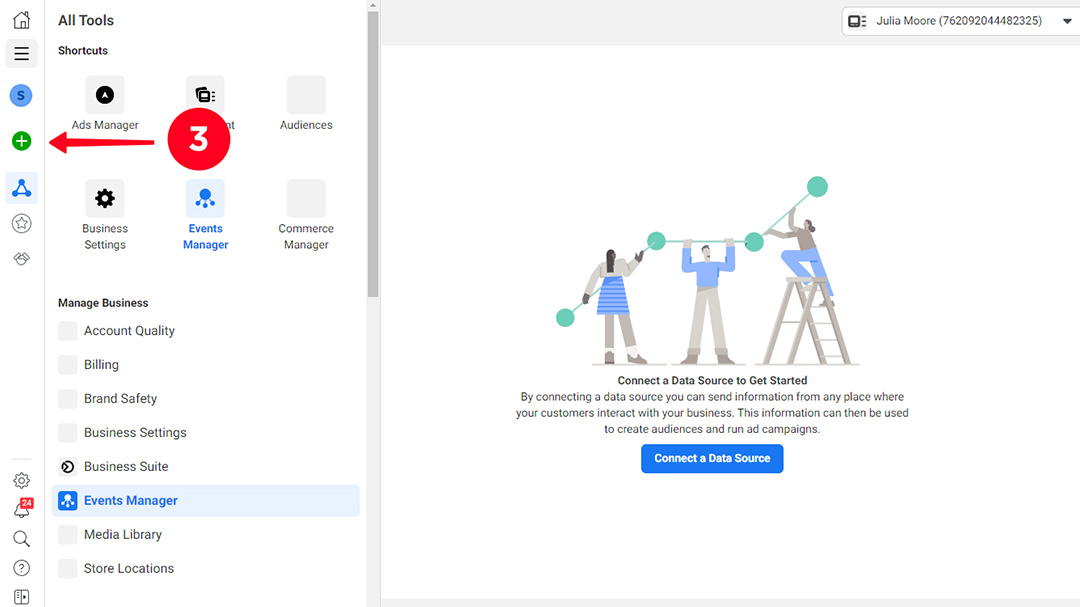Click the 'Connect a Data Source to Get Started' heading
The width and height of the screenshot is (1080, 607).
712,380
